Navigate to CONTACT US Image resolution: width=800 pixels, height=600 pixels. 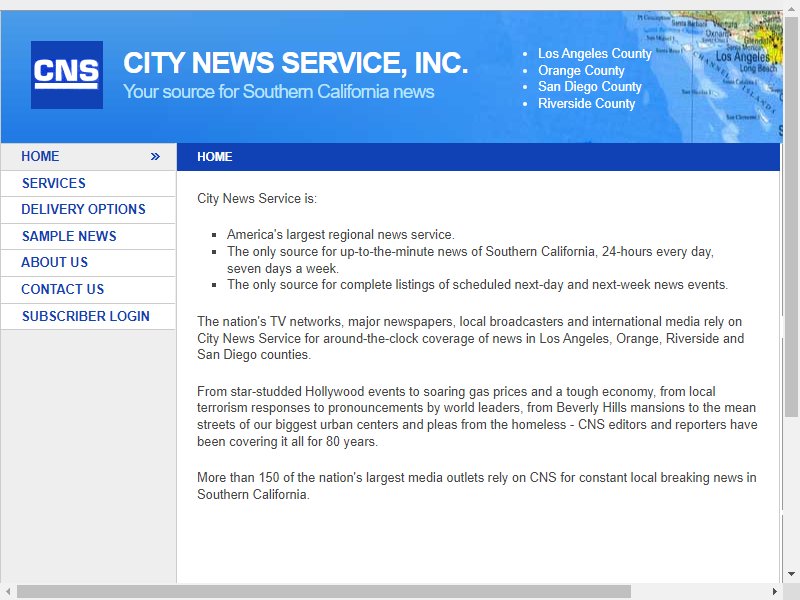click(x=89, y=289)
